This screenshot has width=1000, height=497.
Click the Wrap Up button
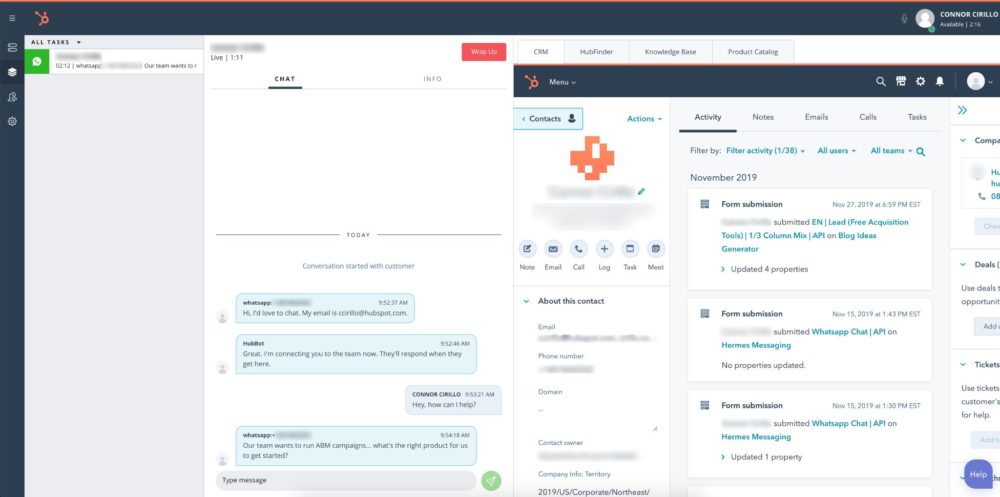tap(484, 52)
